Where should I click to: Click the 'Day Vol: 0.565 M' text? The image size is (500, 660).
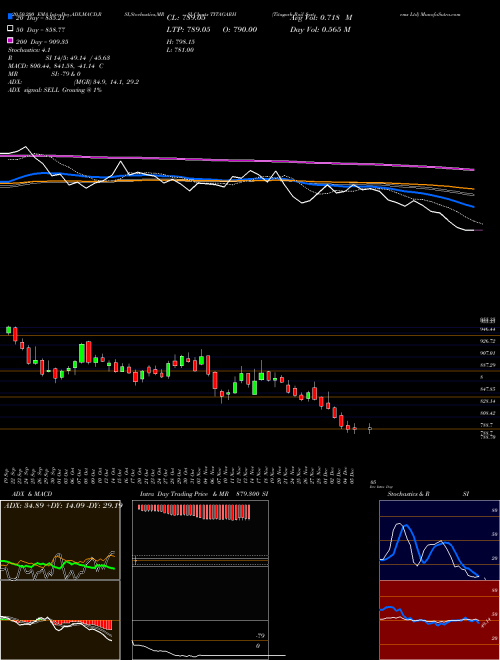(x=320, y=29)
